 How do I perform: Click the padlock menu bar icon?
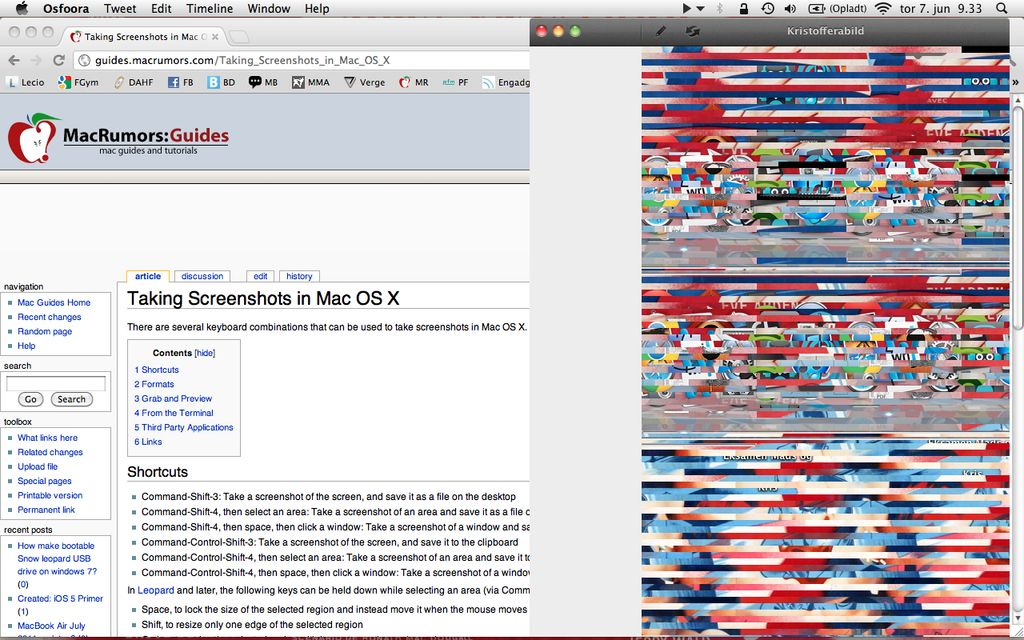743,8
